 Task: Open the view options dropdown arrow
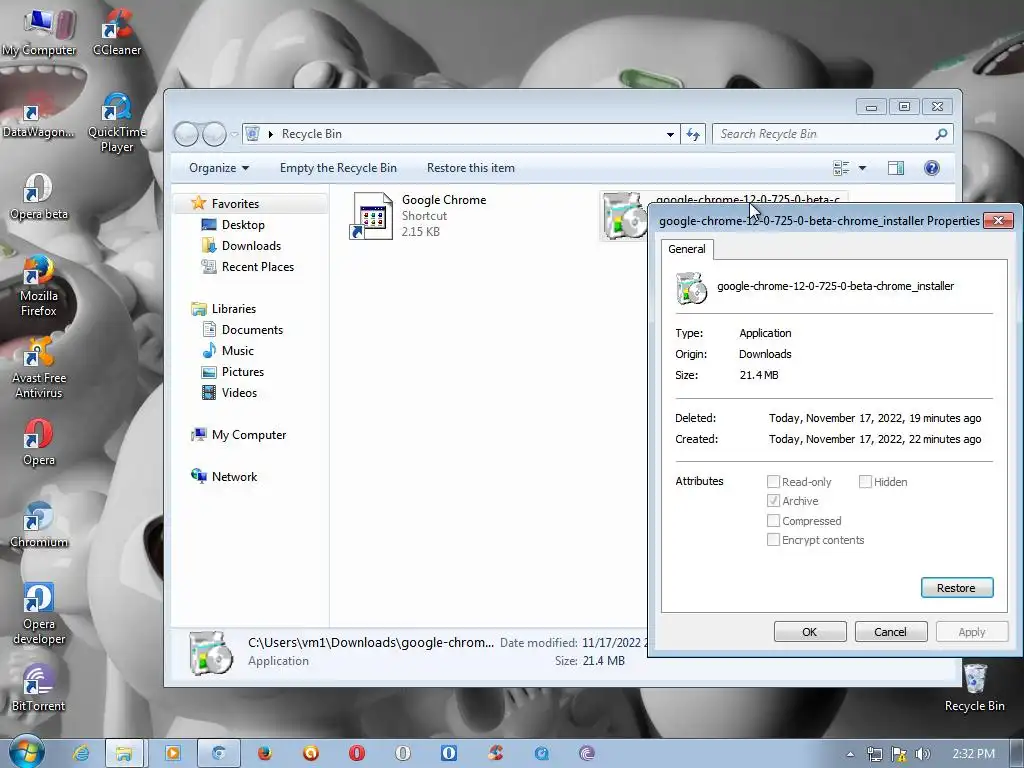click(862, 168)
